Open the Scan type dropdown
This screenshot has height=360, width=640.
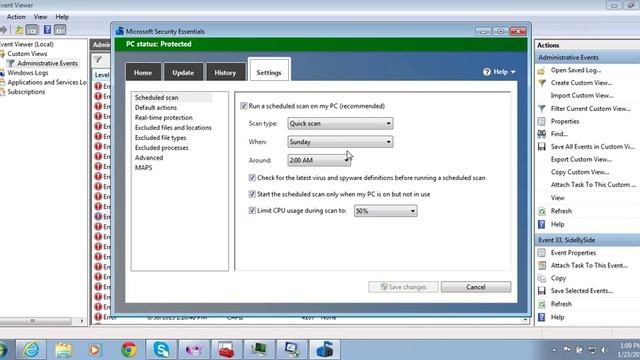tap(340, 123)
